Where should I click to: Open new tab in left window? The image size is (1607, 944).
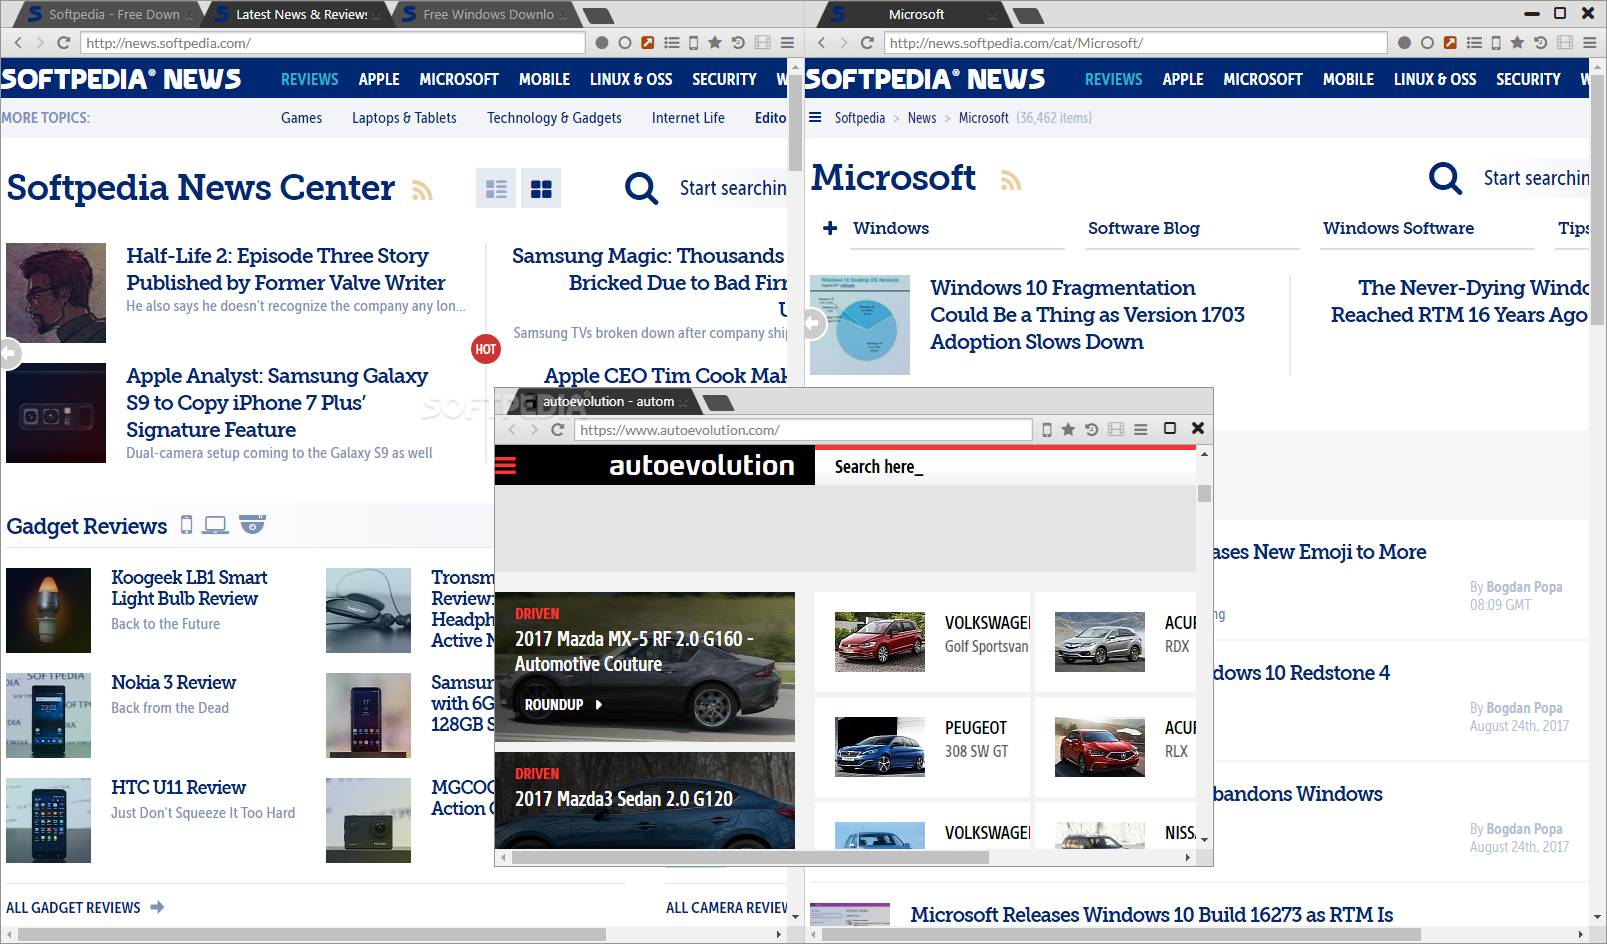pos(598,15)
